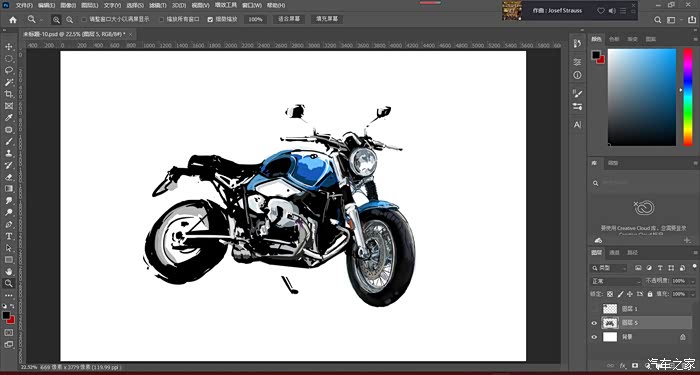
Task: Open the layer filter type dropdown
Action: click(609, 268)
